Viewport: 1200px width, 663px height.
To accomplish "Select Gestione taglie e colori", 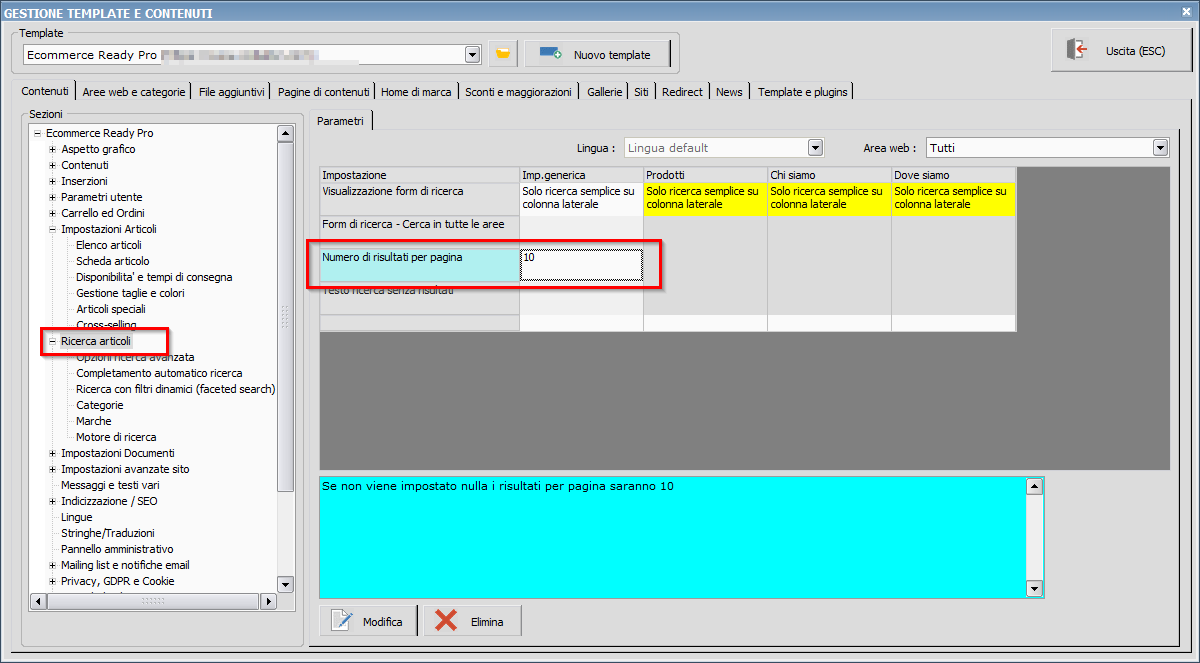I will (x=130, y=293).
